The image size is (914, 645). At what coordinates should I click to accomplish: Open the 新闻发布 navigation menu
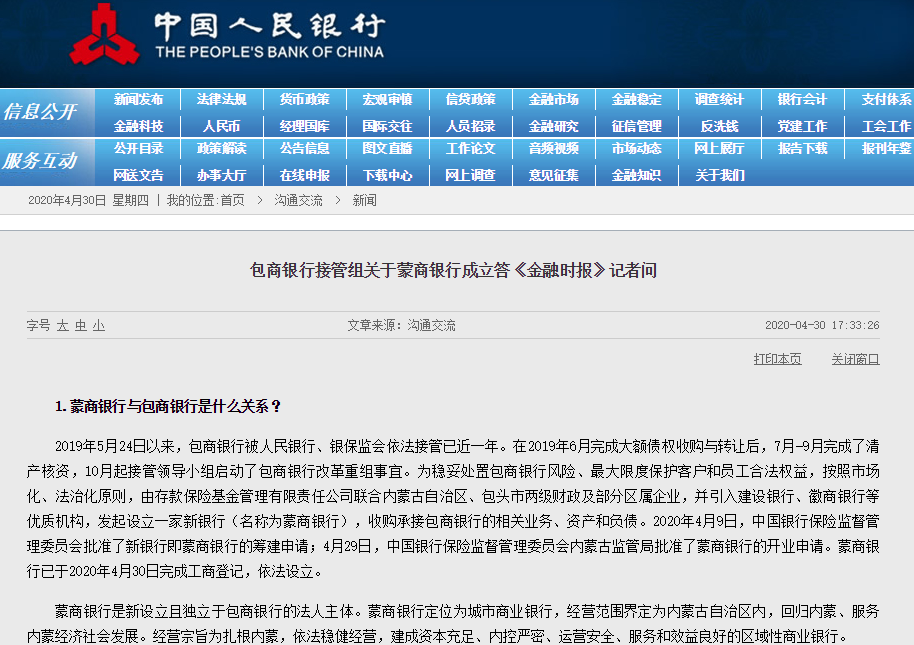pyautogui.click(x=138, y=100)
